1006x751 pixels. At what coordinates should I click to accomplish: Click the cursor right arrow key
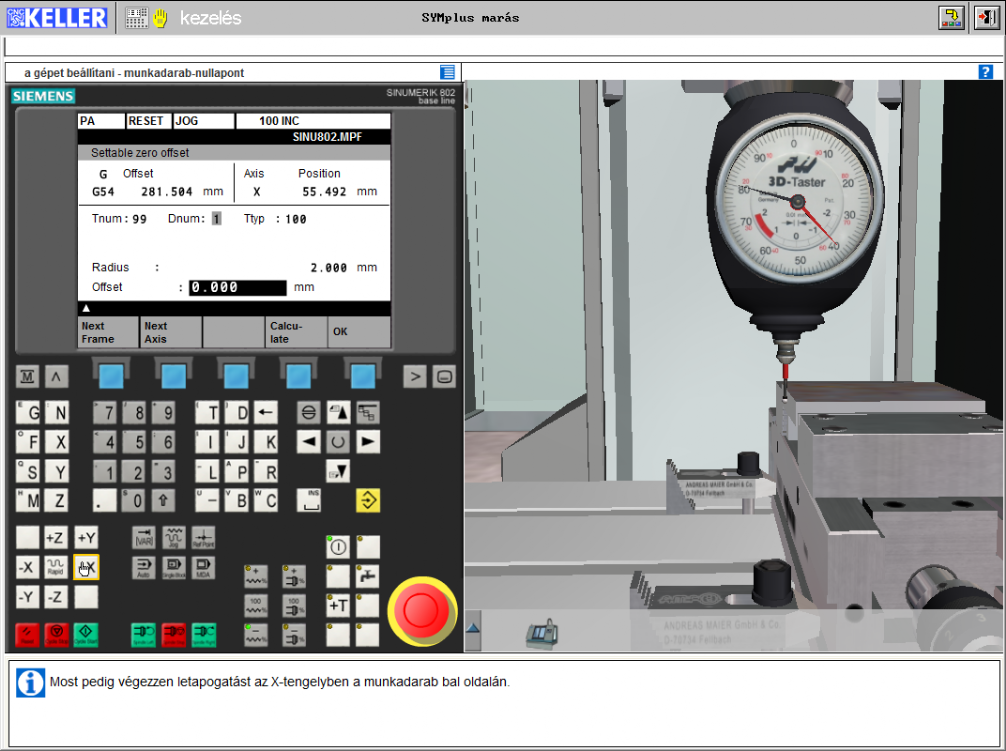coord(368,442)
